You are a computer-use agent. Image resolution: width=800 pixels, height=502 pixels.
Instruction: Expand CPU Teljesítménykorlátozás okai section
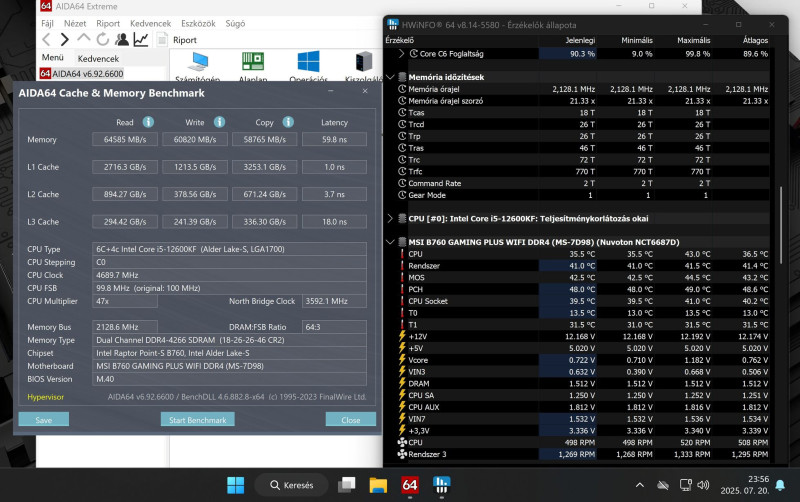click(390, 218)
